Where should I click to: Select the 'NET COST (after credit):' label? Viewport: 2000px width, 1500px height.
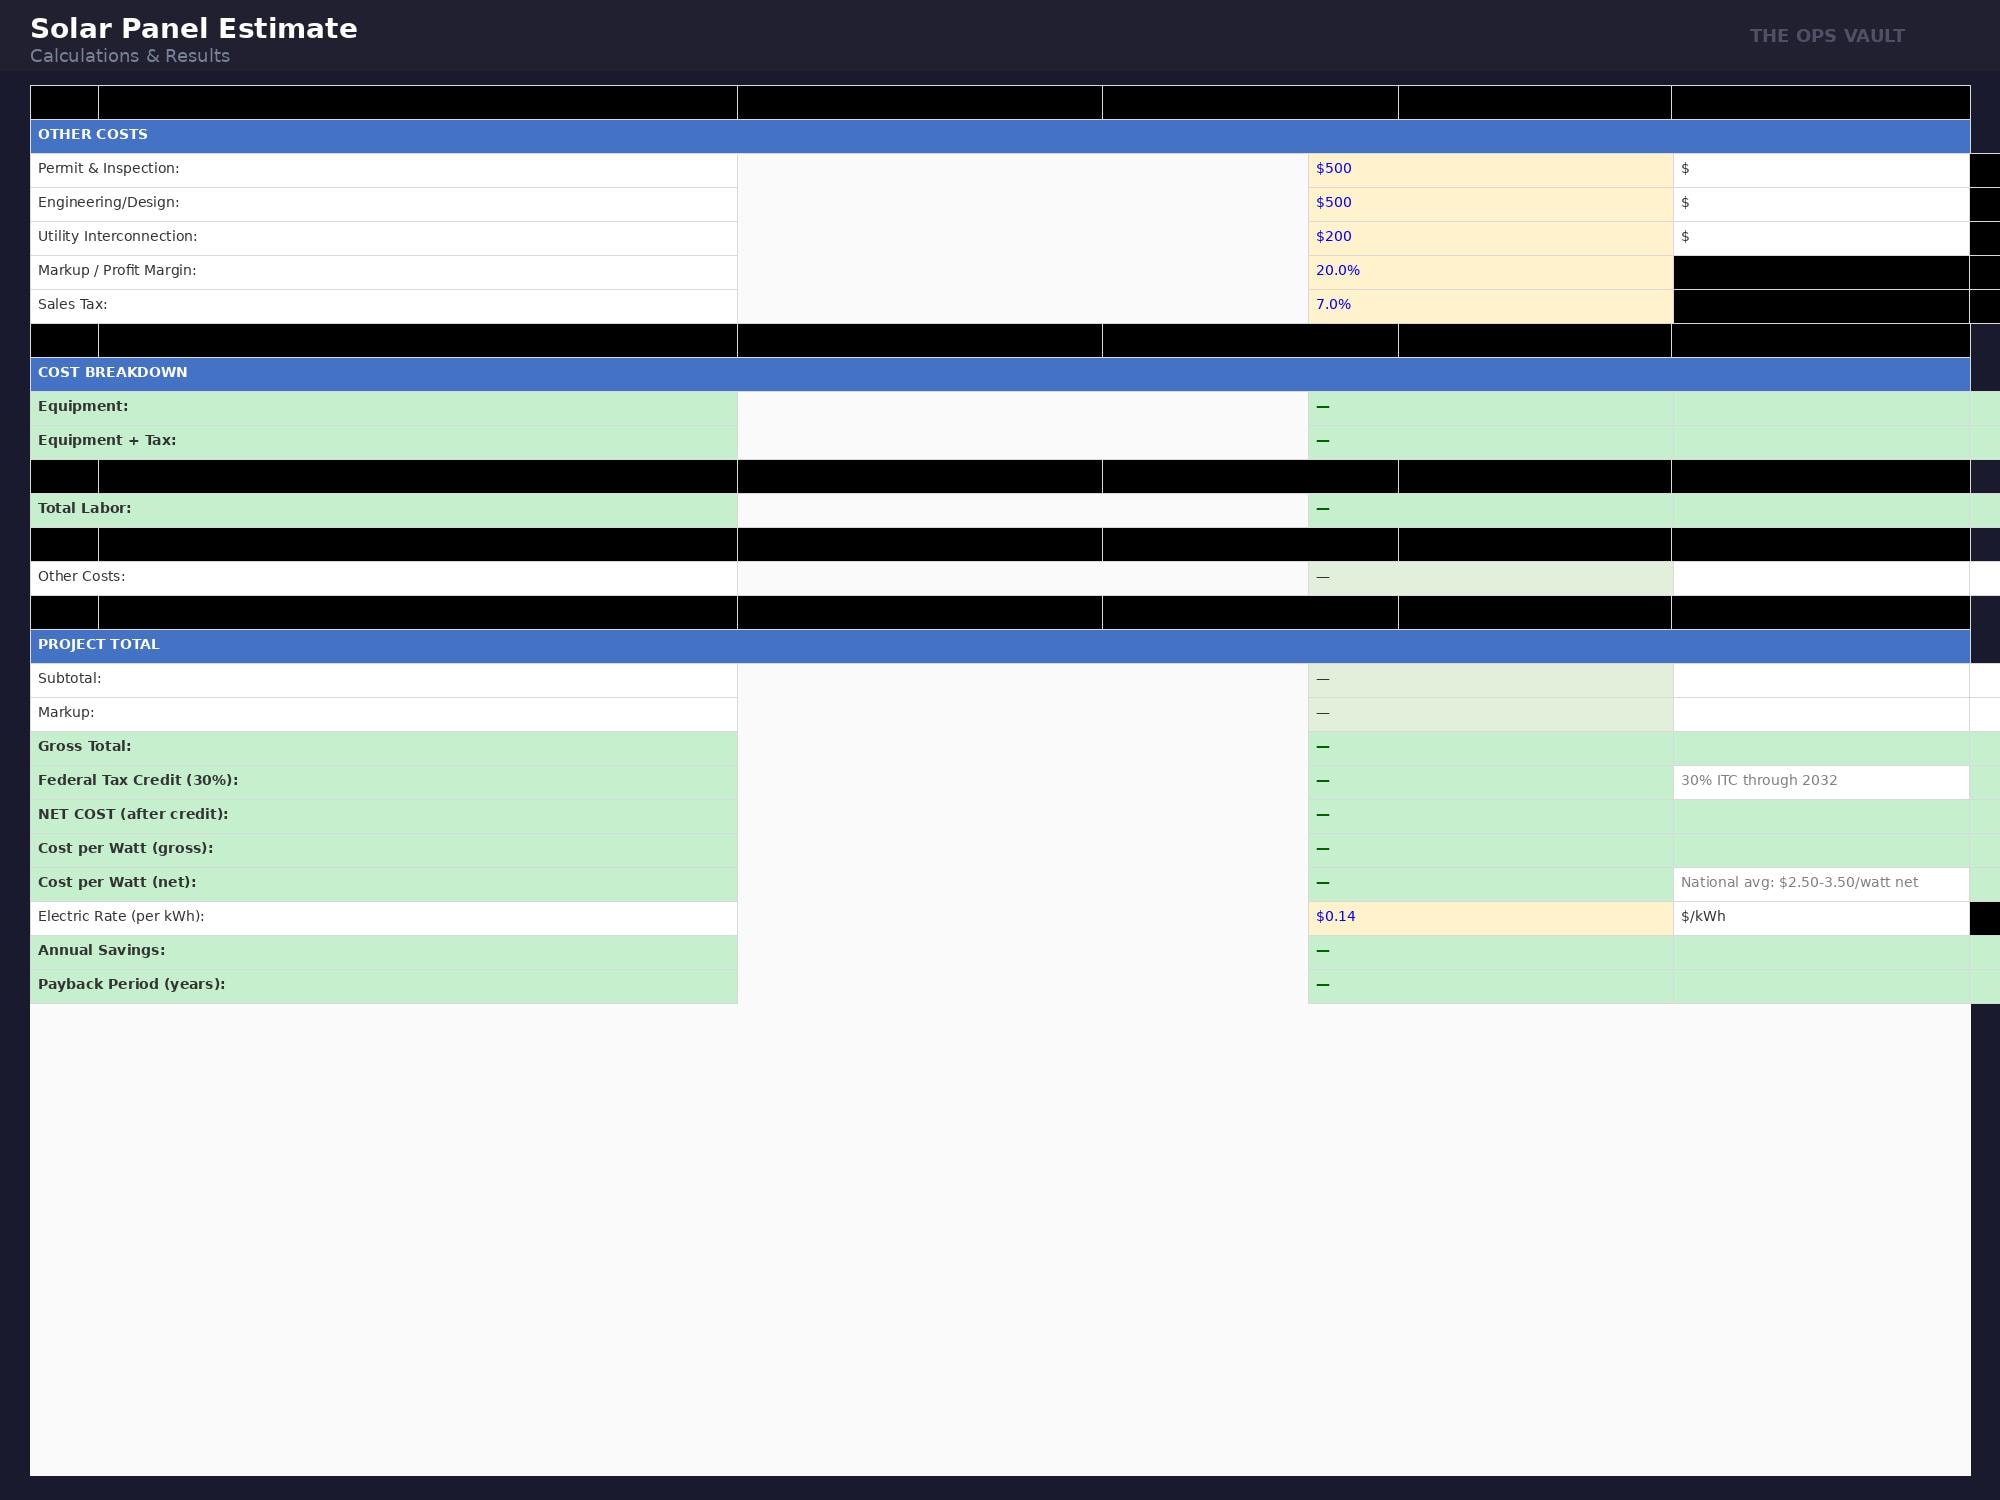(x=384, y=816)
